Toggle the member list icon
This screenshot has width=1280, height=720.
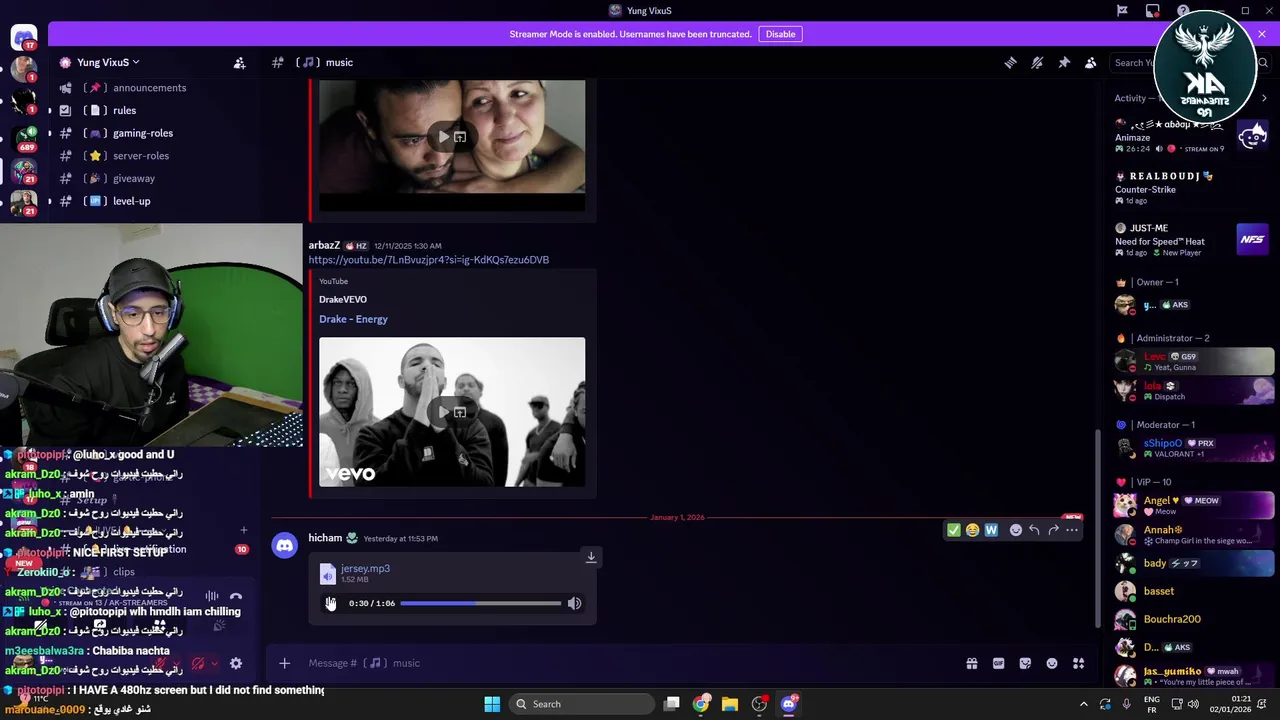coord(1091,62)
